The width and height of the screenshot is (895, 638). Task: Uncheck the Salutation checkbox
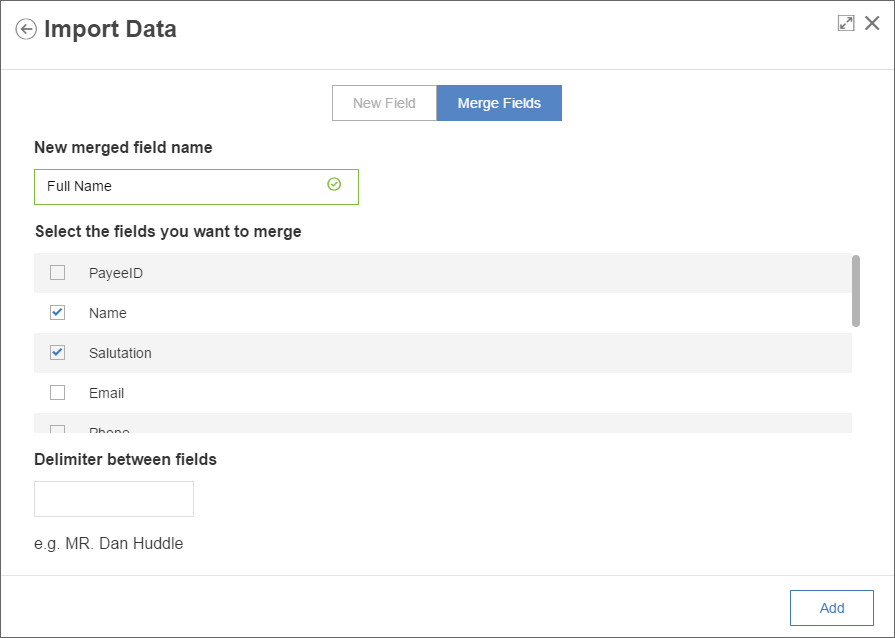(58, 353)
